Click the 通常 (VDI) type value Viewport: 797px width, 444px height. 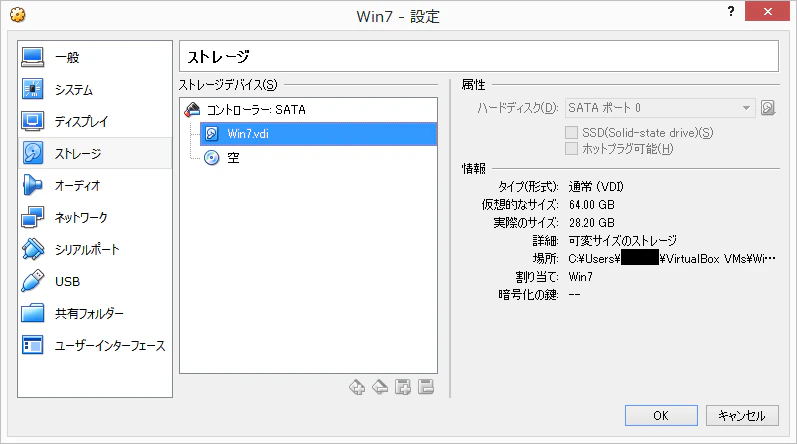point(596,186)
